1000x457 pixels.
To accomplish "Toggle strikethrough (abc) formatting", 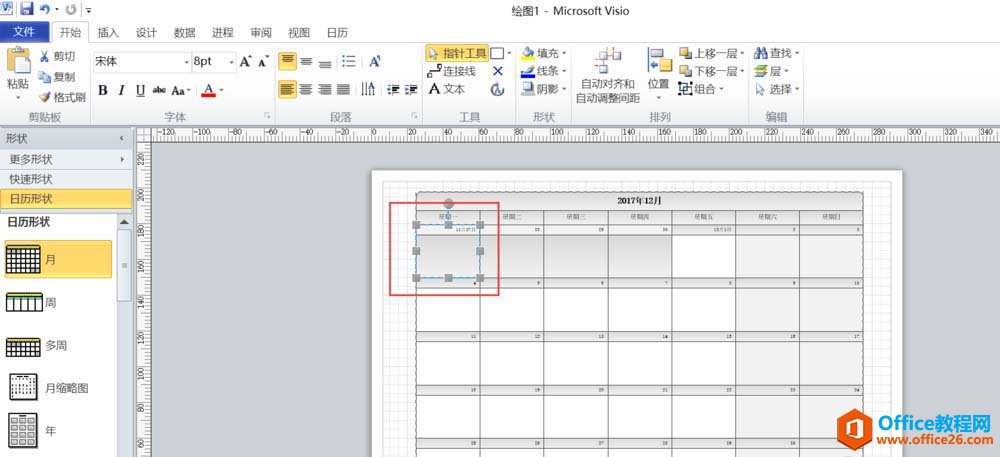I will (x=159, y=91).
